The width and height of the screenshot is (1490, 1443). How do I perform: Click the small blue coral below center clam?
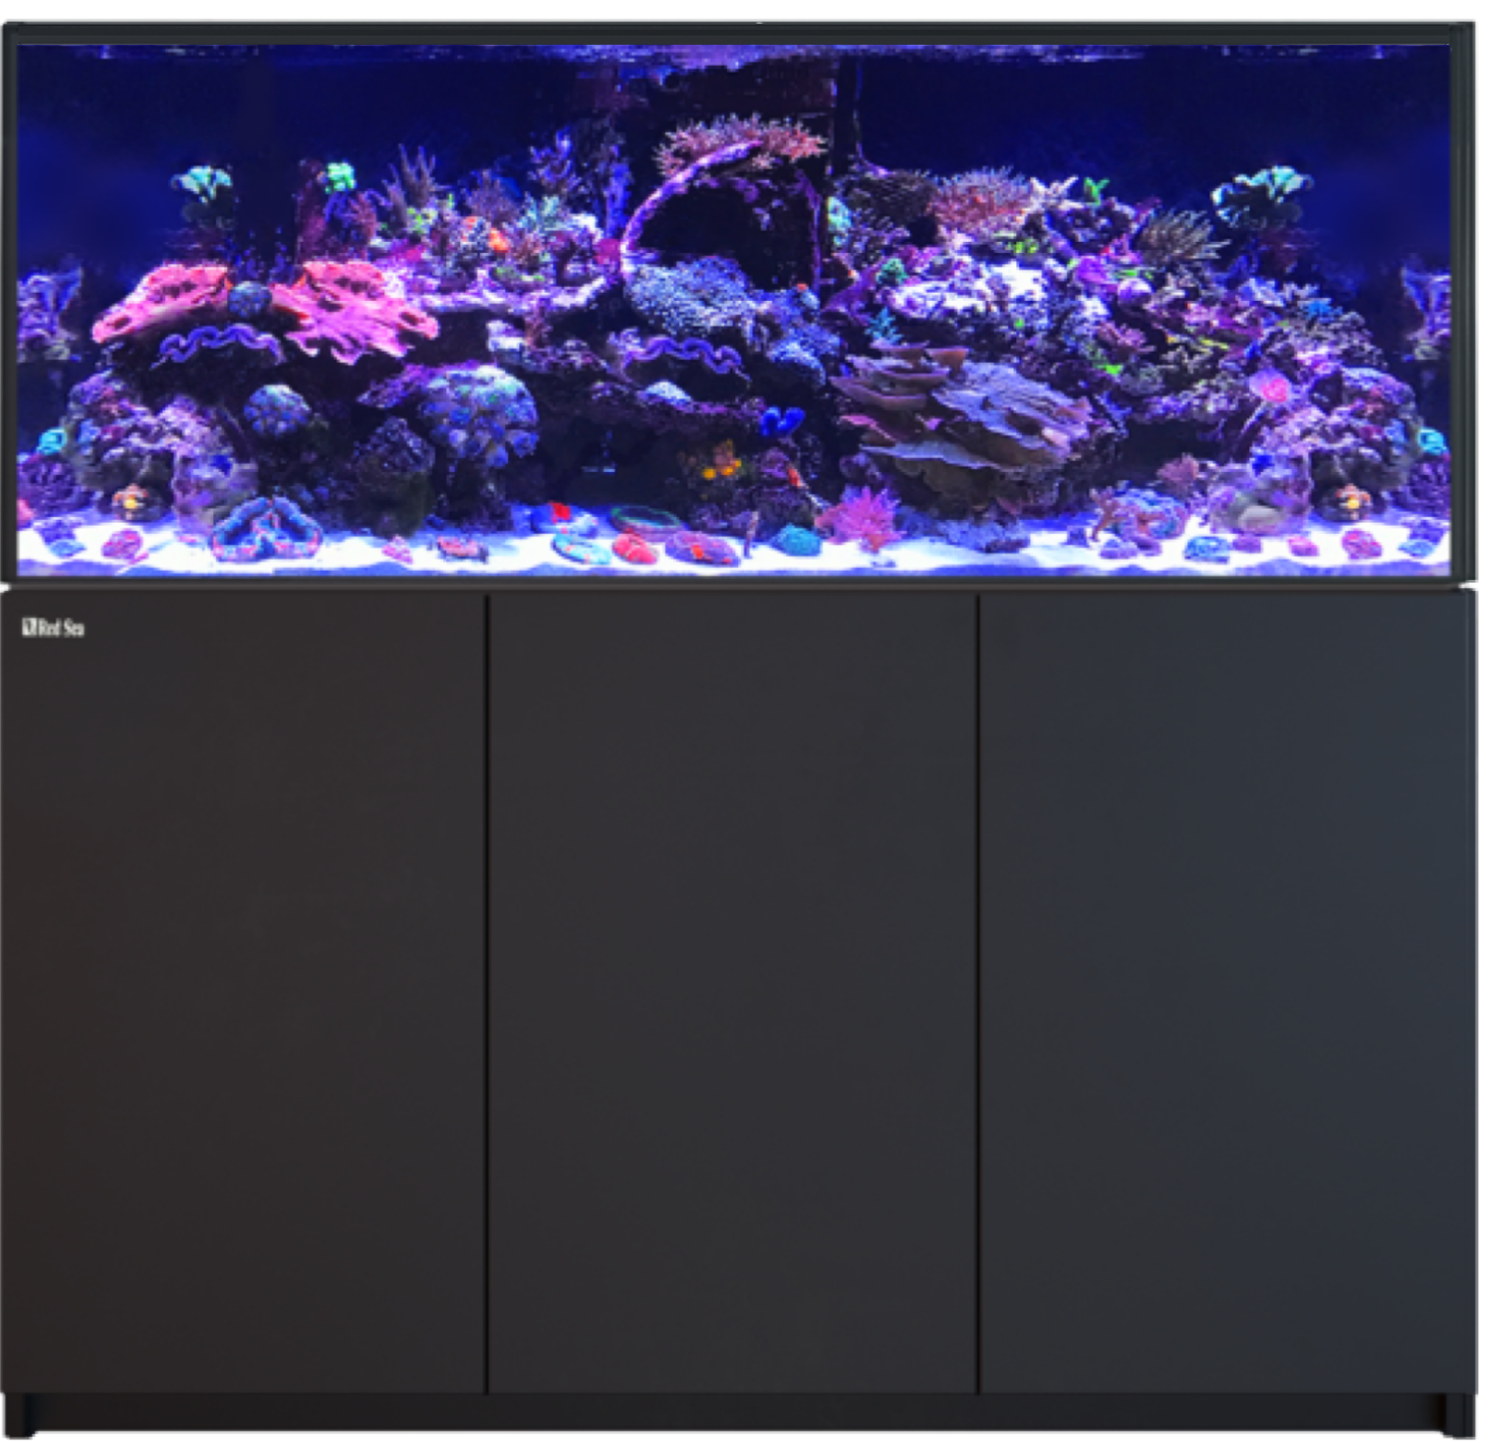coord(782,421)
